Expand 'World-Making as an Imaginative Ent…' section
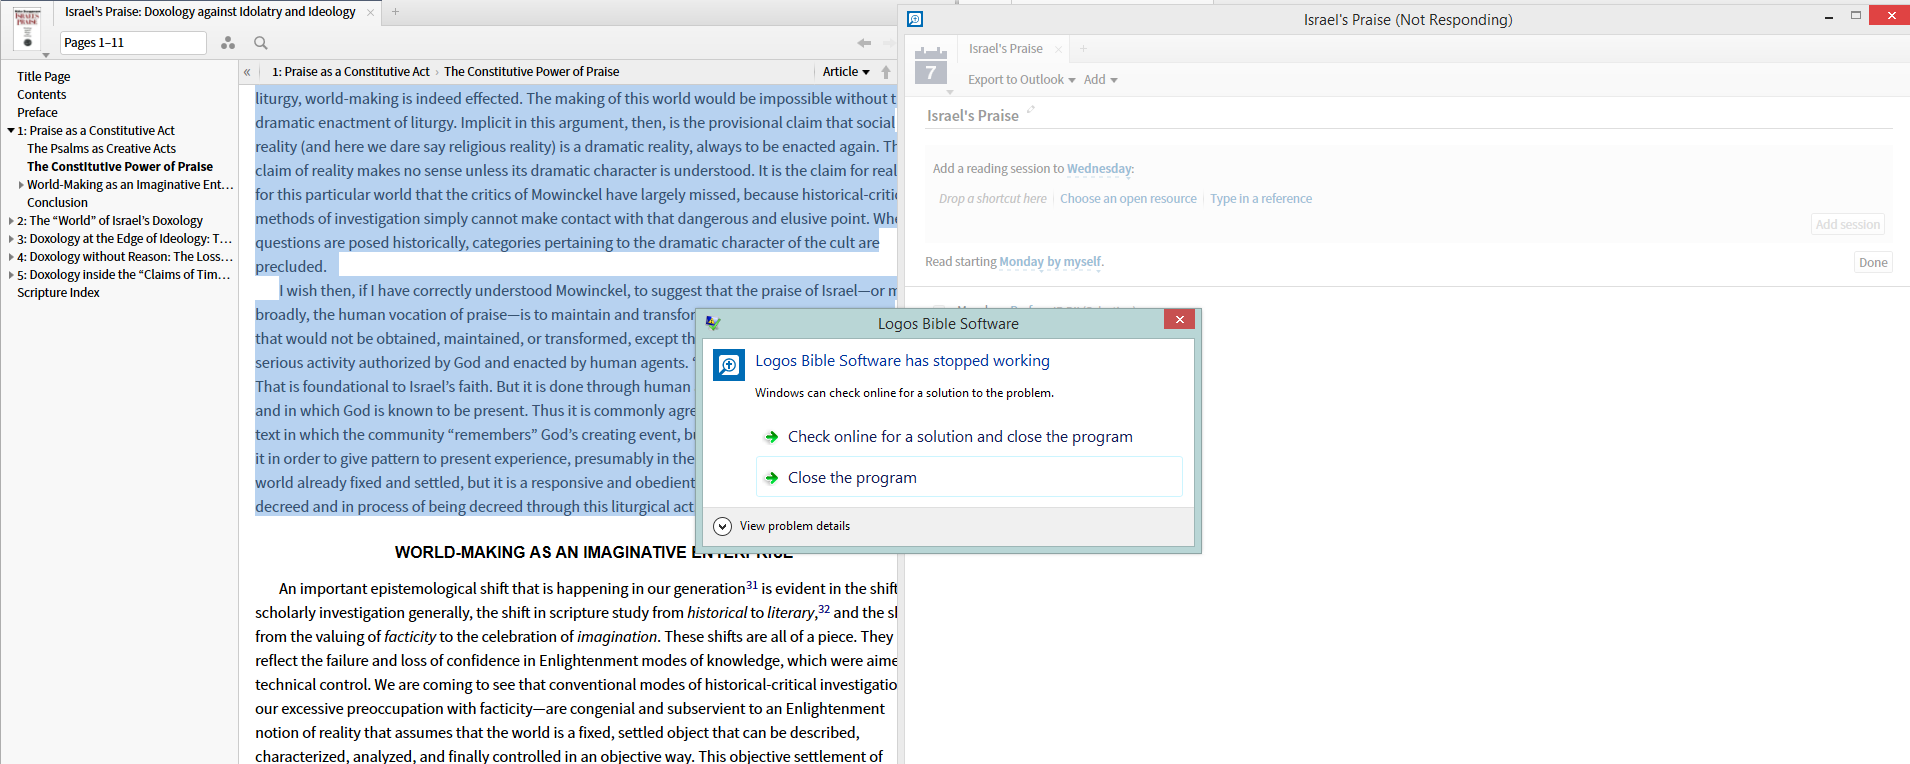The width and height of the screenshot is (1910, 764). coord(21,185)
